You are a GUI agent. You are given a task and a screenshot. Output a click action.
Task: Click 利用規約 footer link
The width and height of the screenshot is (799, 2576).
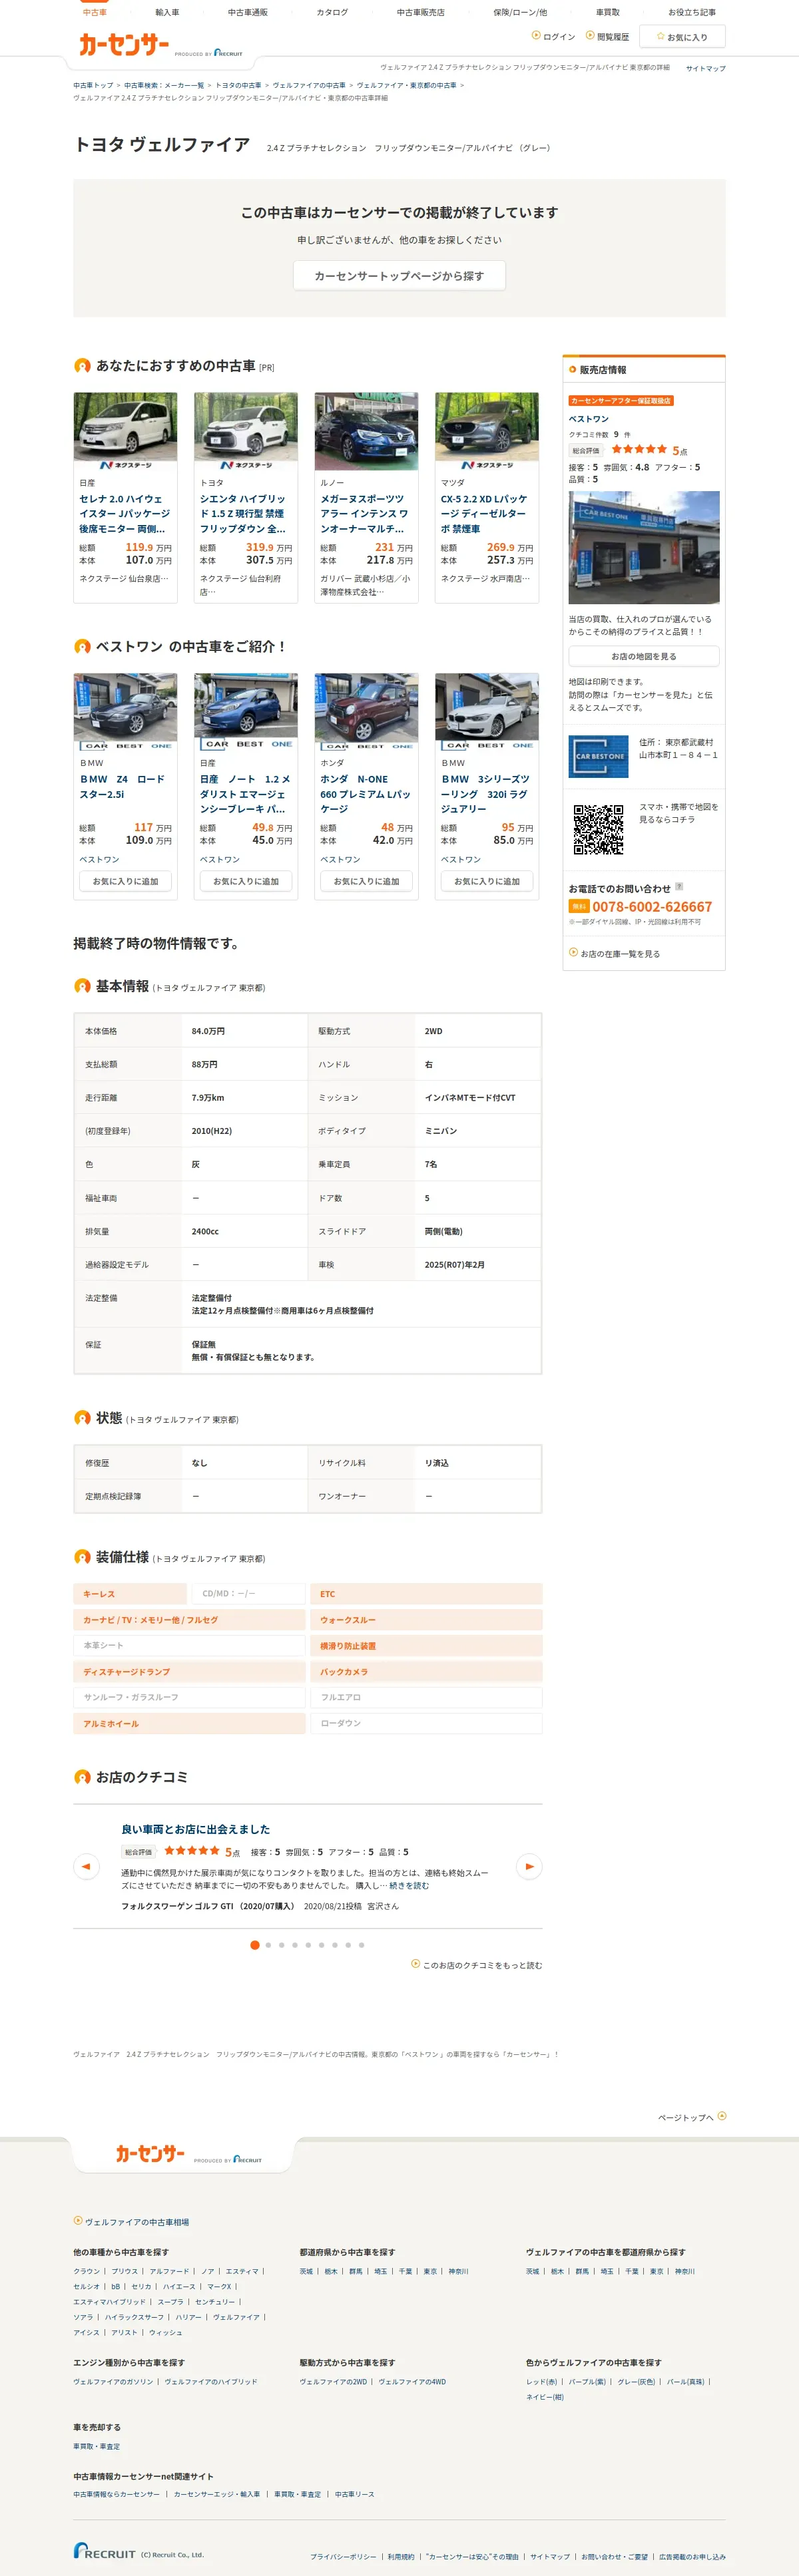(x=401, y=2556)
